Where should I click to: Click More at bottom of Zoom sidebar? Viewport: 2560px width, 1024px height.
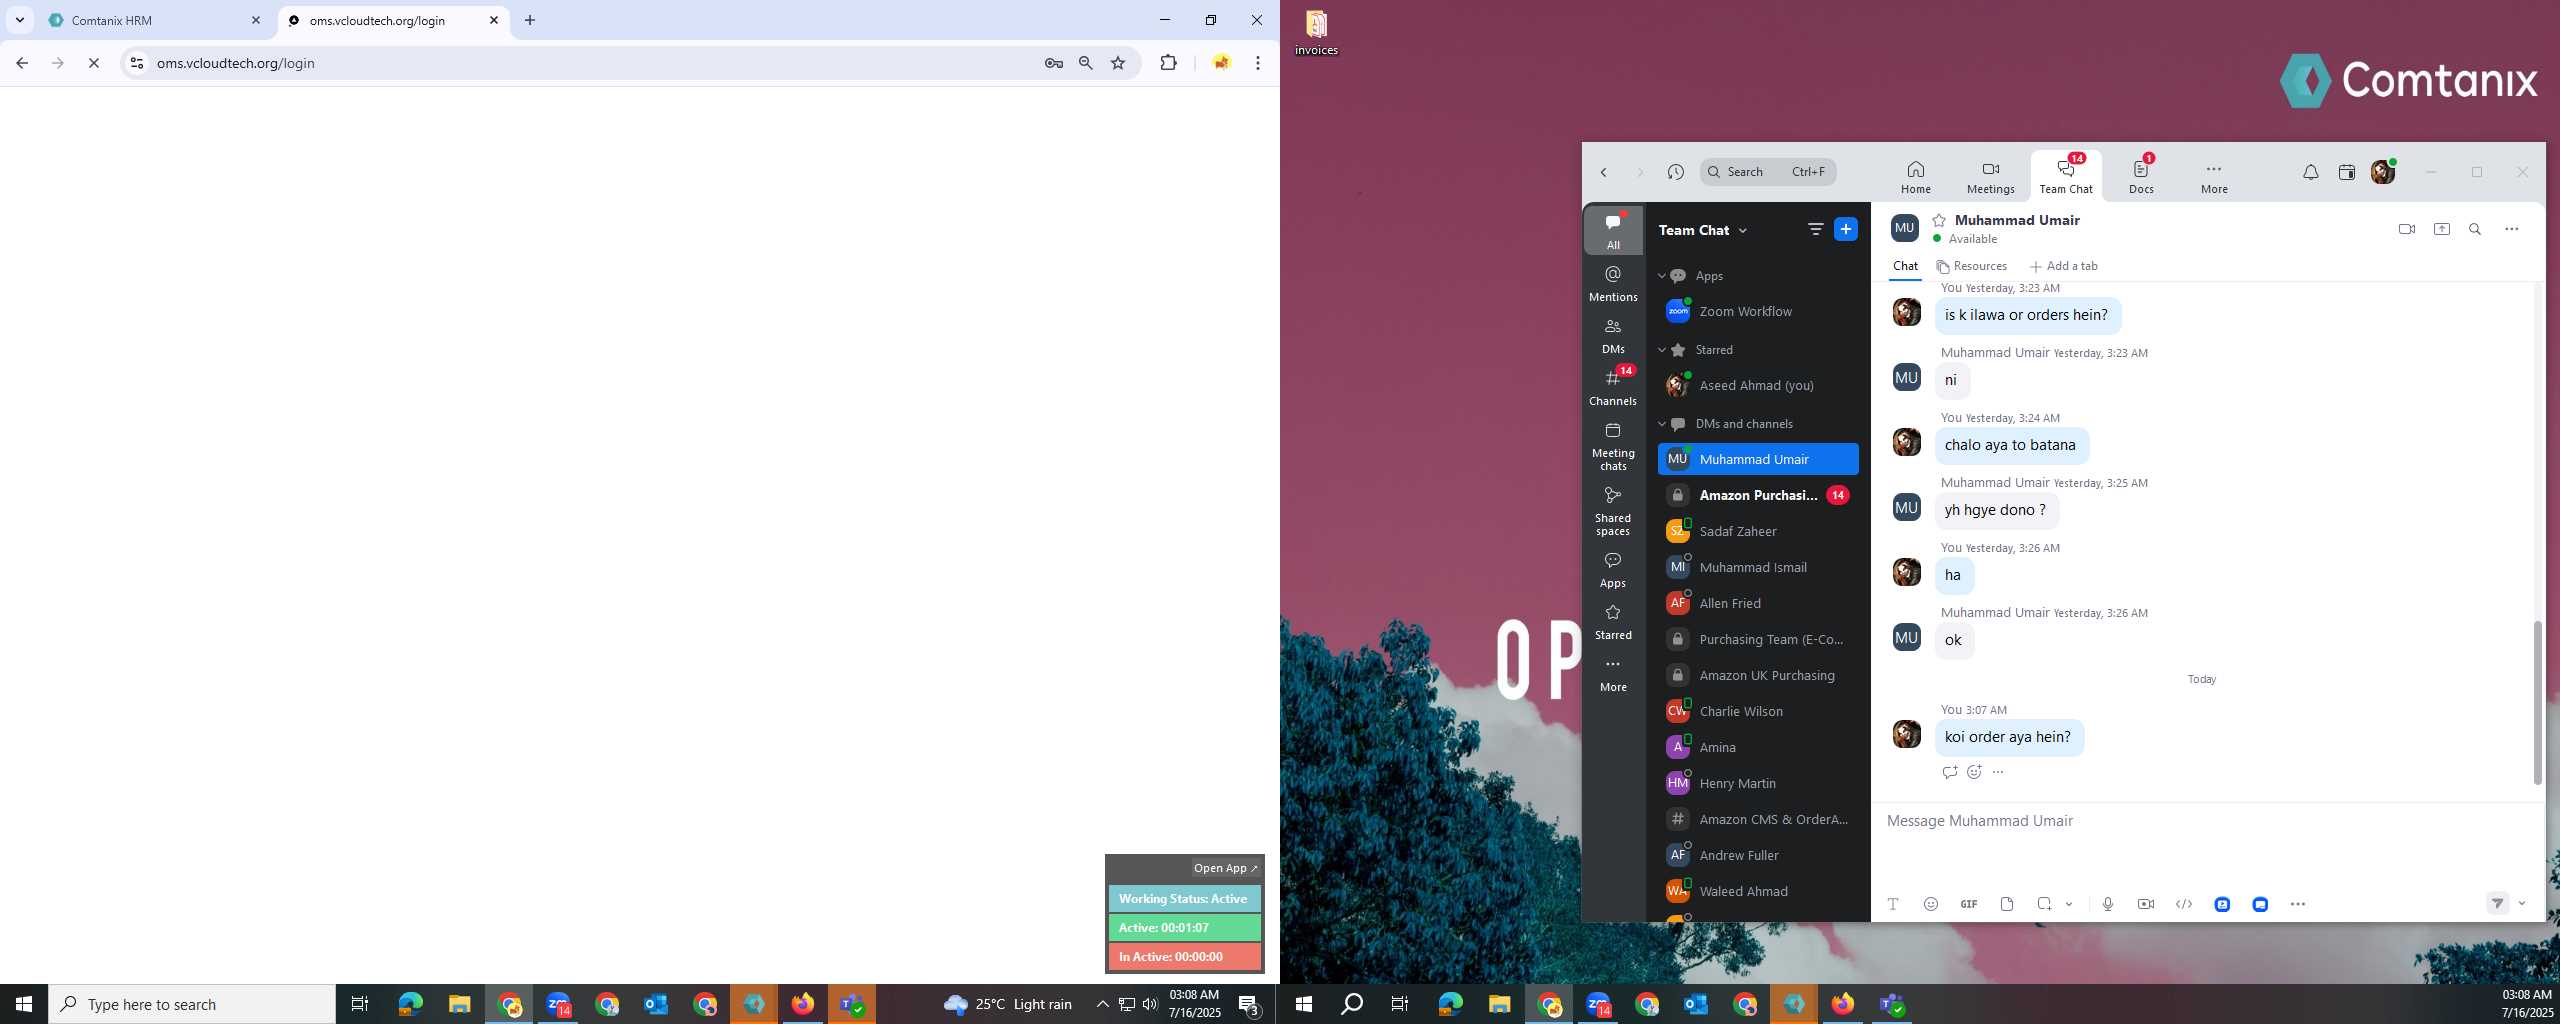tap(1613, 674)
